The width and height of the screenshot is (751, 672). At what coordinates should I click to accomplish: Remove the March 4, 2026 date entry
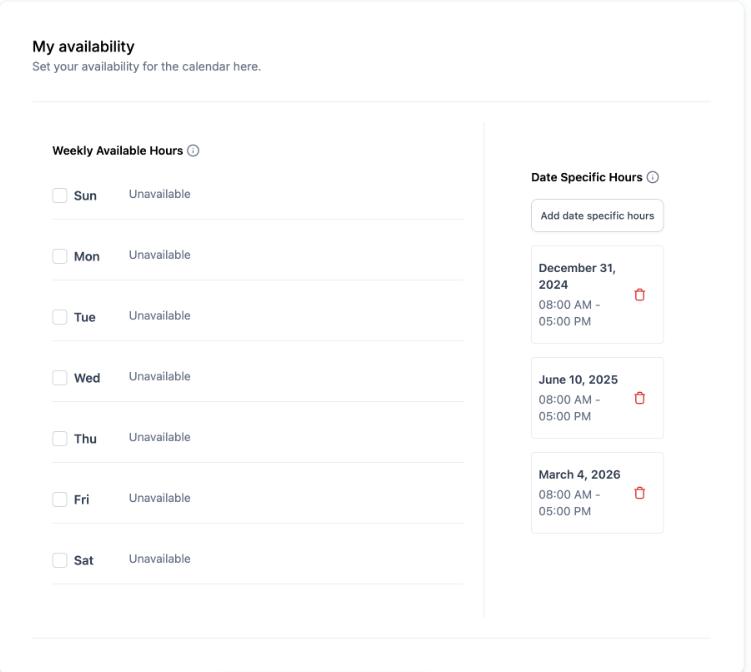tap(640, 493)
